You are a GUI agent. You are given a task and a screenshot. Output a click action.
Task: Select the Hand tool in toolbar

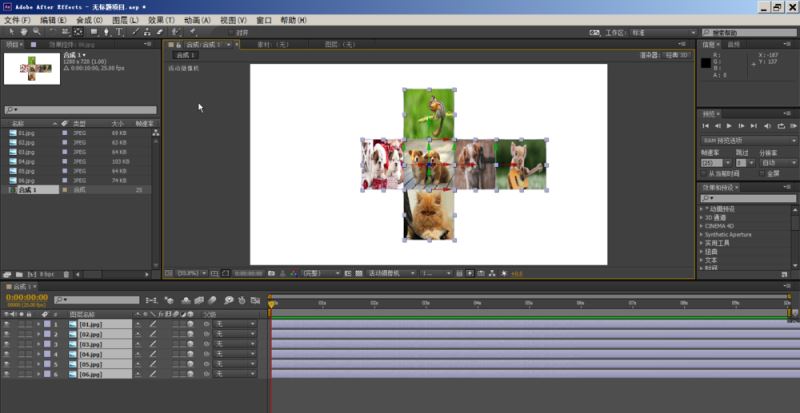pos(24,32)
